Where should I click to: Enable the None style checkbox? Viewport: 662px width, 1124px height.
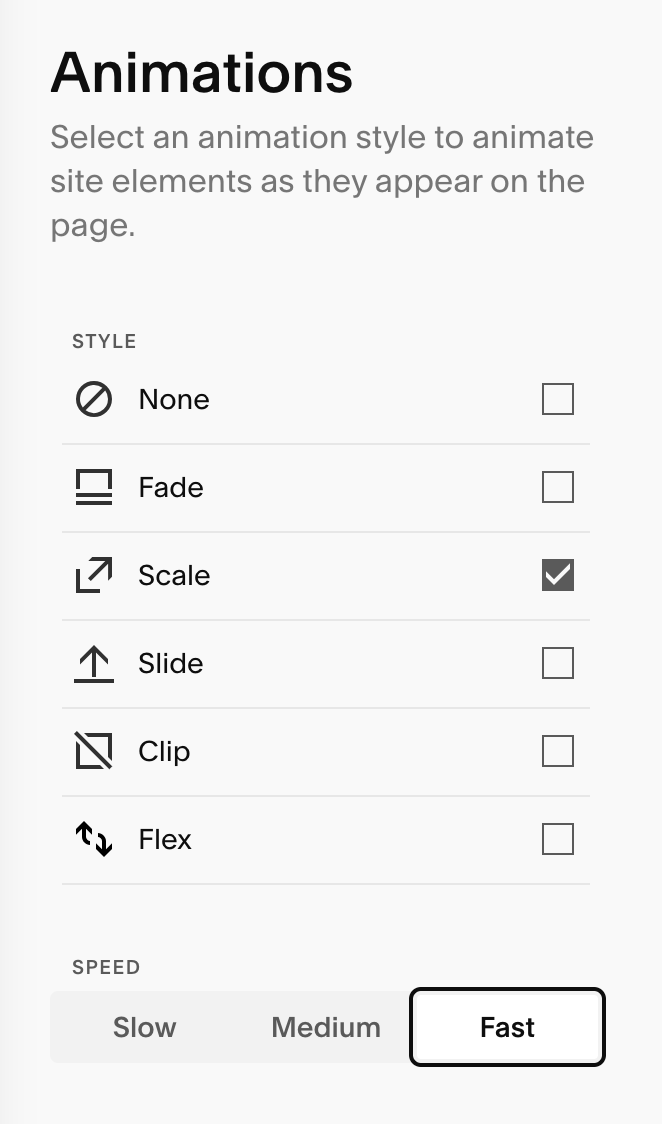558,400
